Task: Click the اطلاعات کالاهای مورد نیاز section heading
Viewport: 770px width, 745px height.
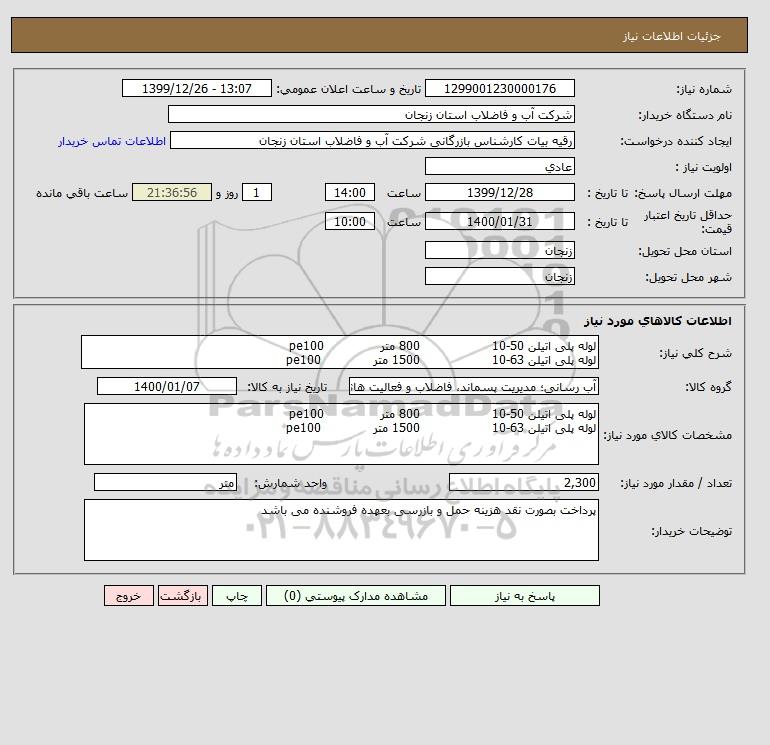Action: point(658,321)
